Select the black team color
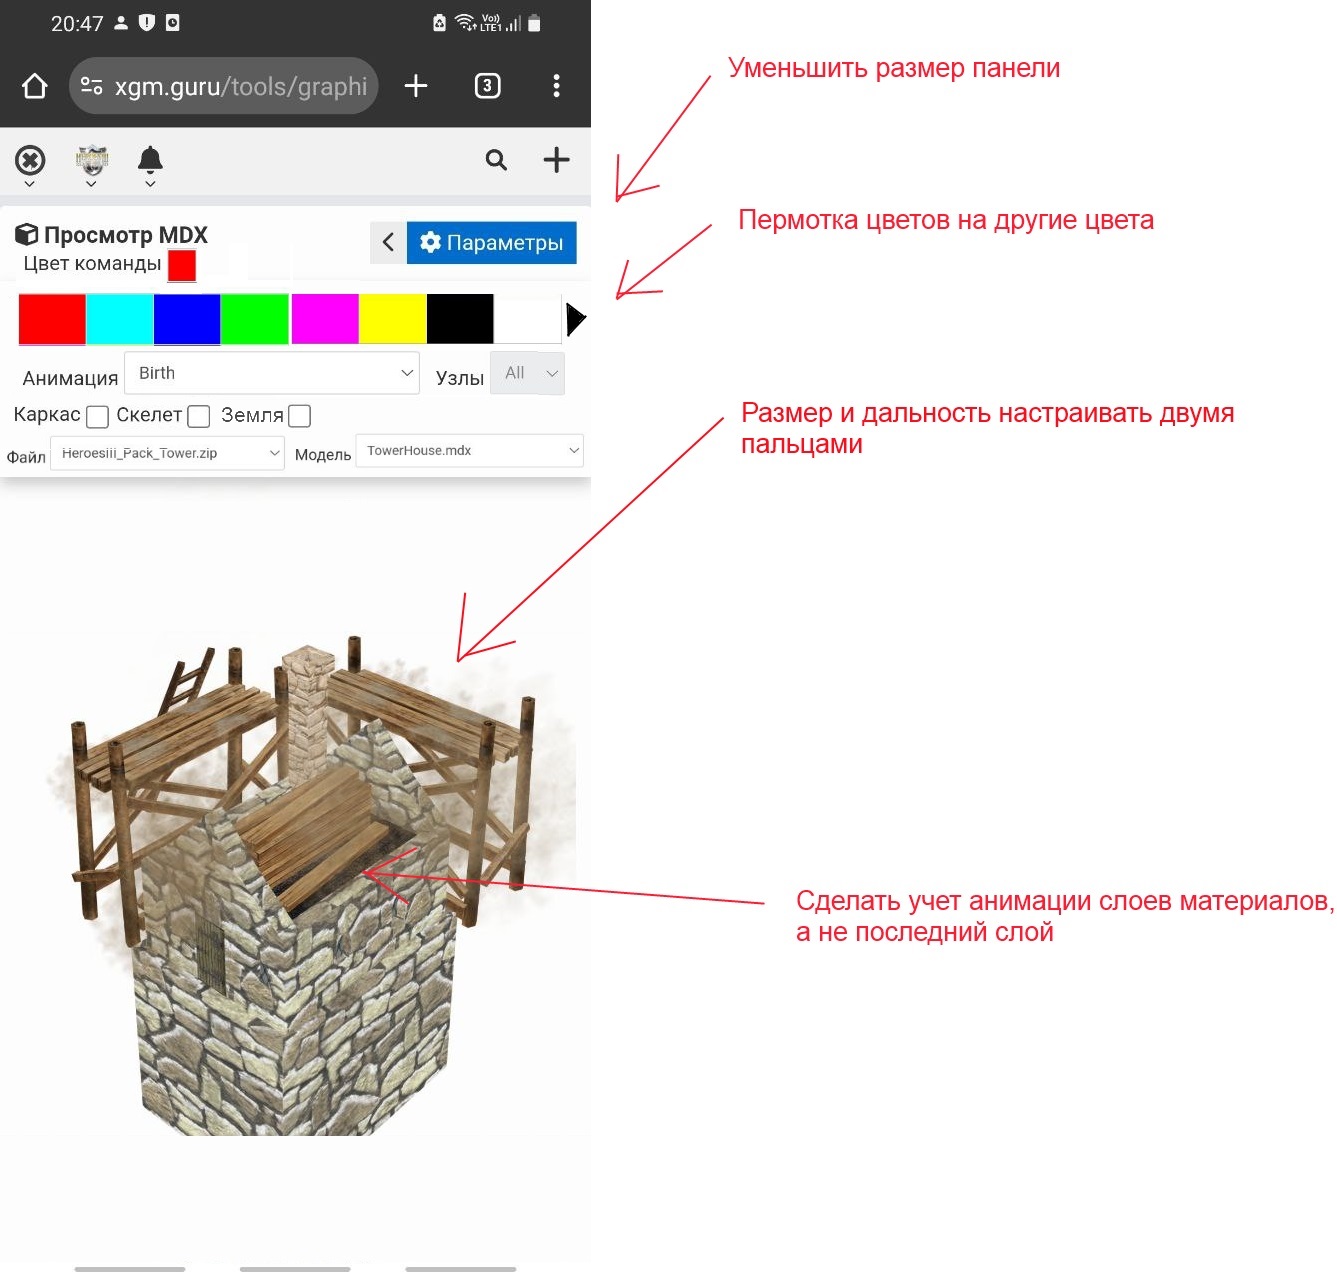Screen dimensions: 1337x1280 460,319
